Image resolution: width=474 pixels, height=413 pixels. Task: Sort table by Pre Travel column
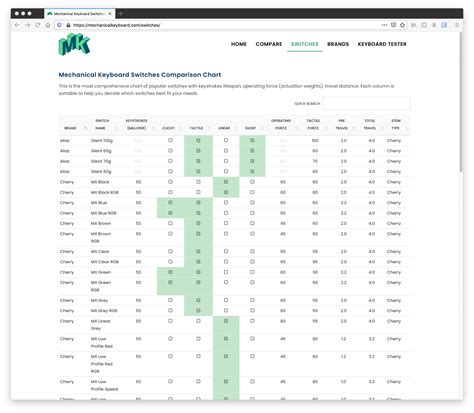(x=343, y=124)
